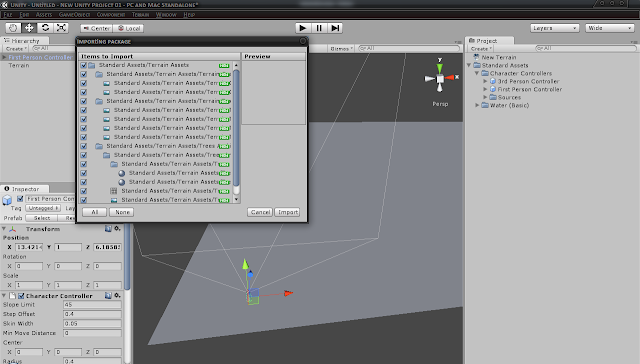The width and height of the screenshot is (640, 364).
Task: Select New Terrain asset in Project
Action: click(499, 58)
